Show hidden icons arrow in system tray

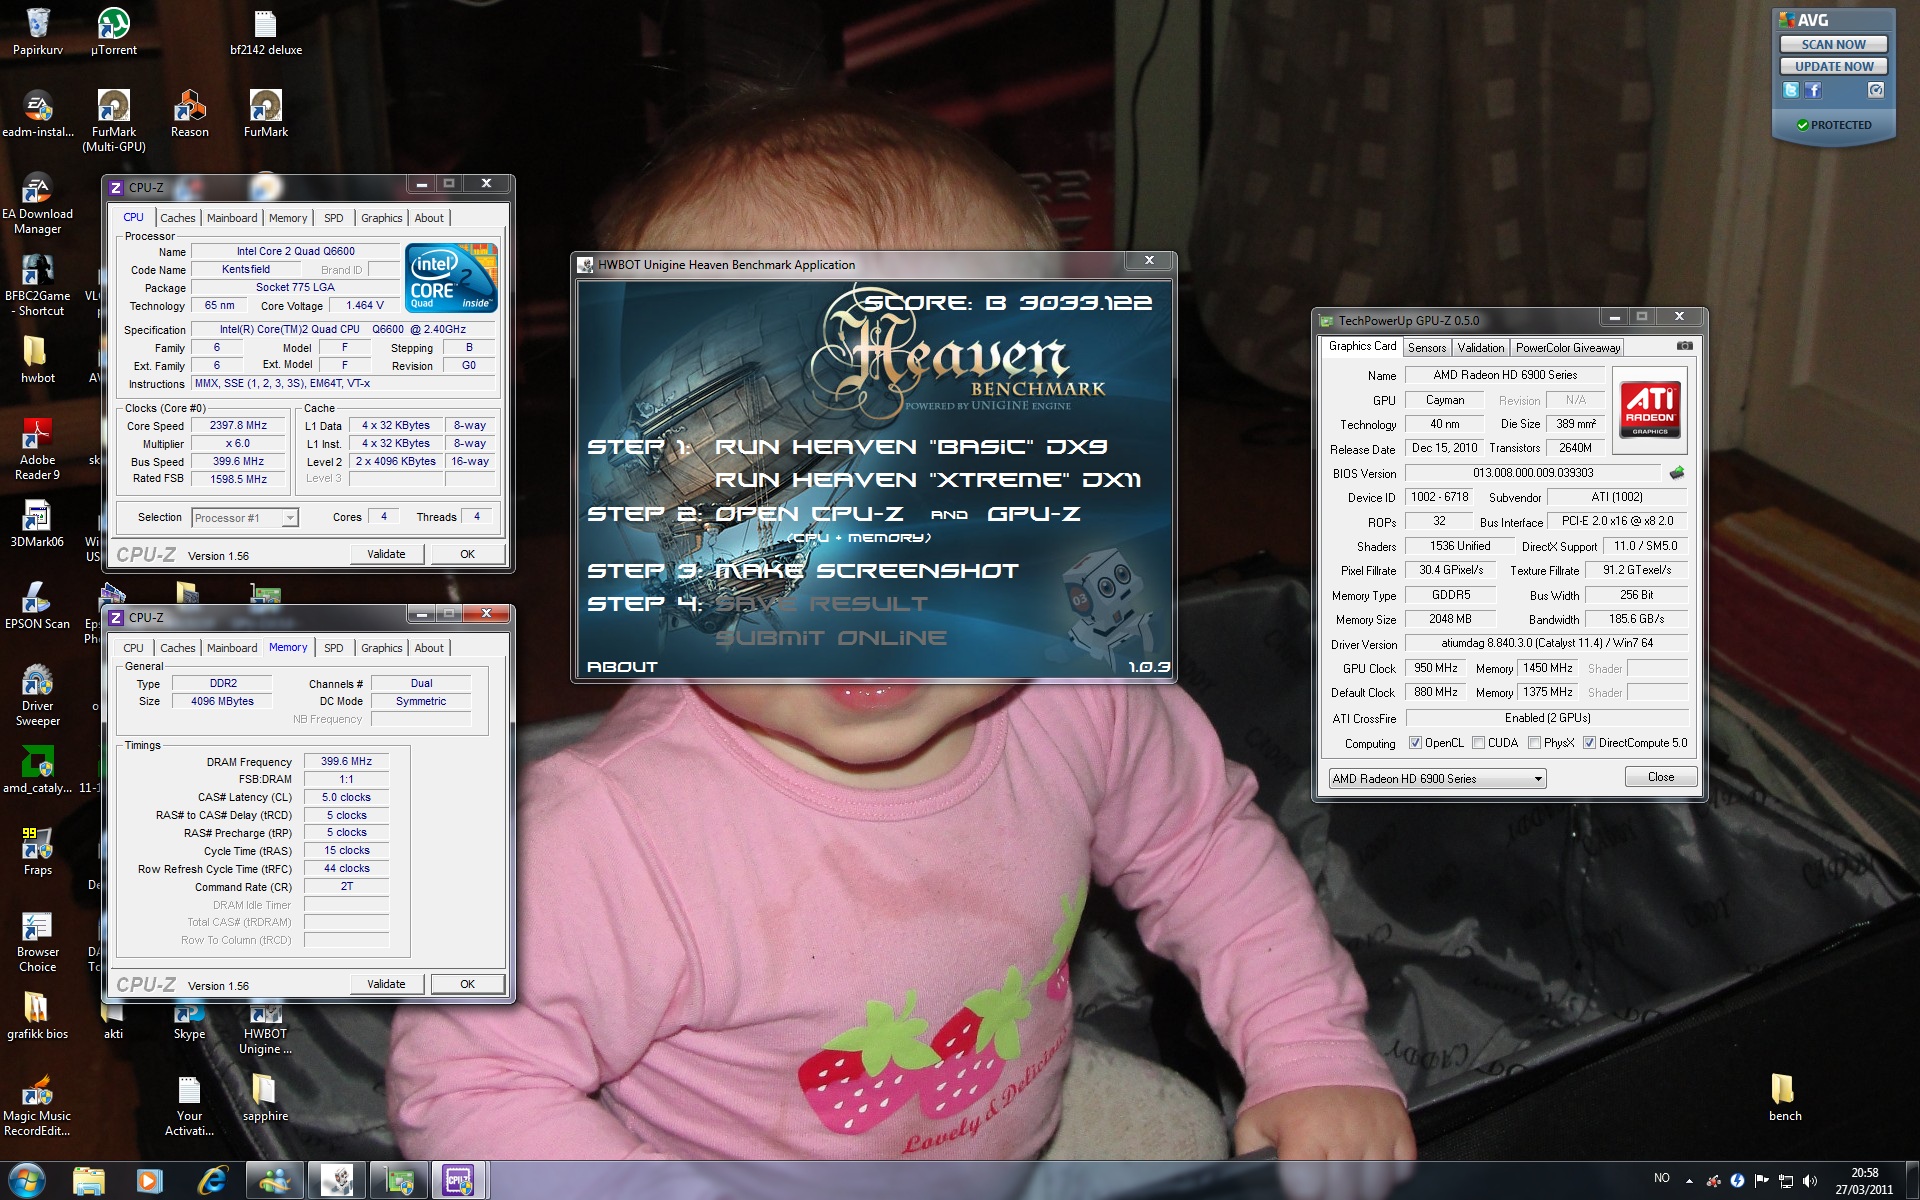[x=1689, y=1181]
